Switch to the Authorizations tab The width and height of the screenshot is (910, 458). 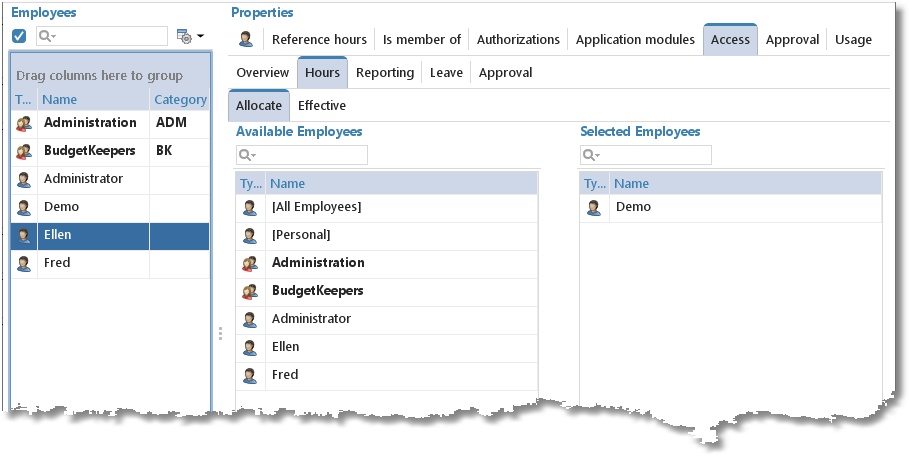[x=518, y=39]
